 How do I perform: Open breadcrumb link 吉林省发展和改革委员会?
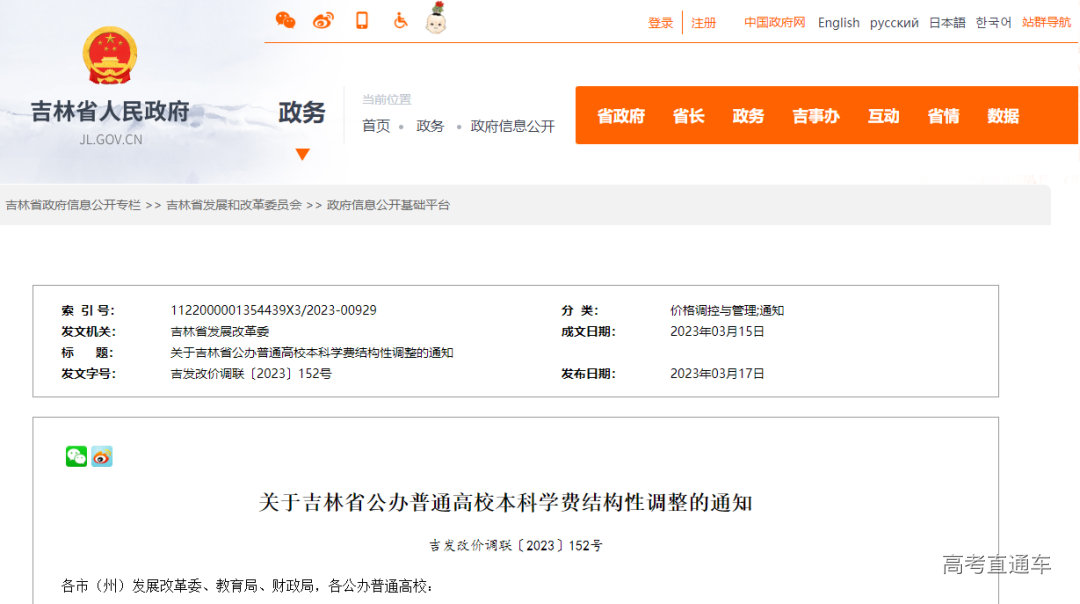[x=234, y=205]
